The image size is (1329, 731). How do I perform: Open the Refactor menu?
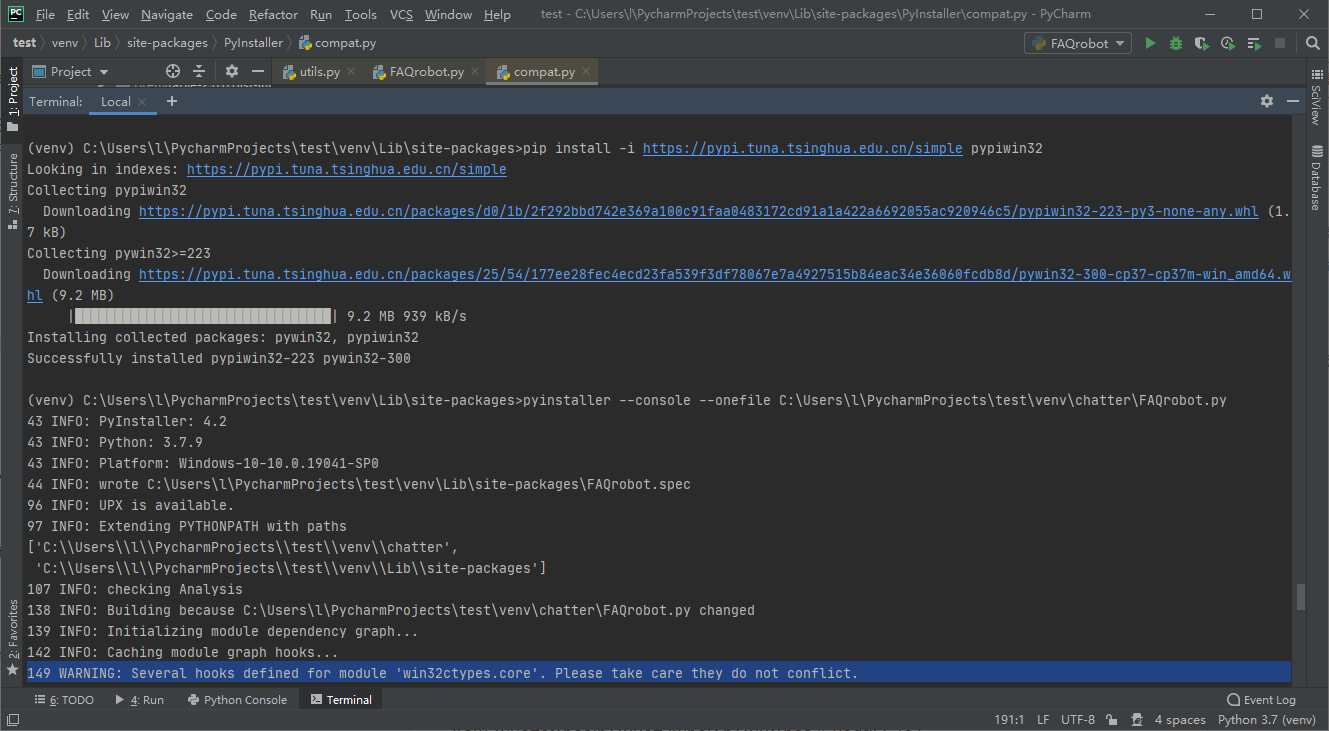click(273, 14)
